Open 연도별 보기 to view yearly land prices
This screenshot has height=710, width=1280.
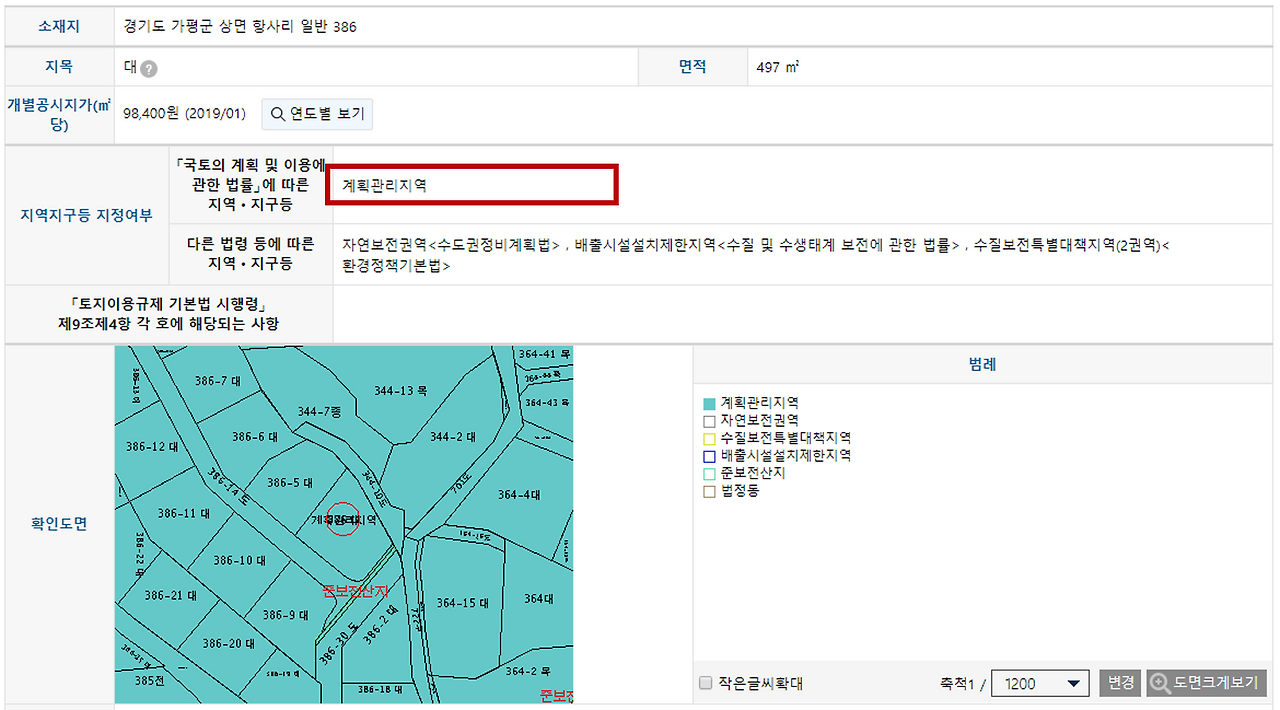tap(316, 114)
